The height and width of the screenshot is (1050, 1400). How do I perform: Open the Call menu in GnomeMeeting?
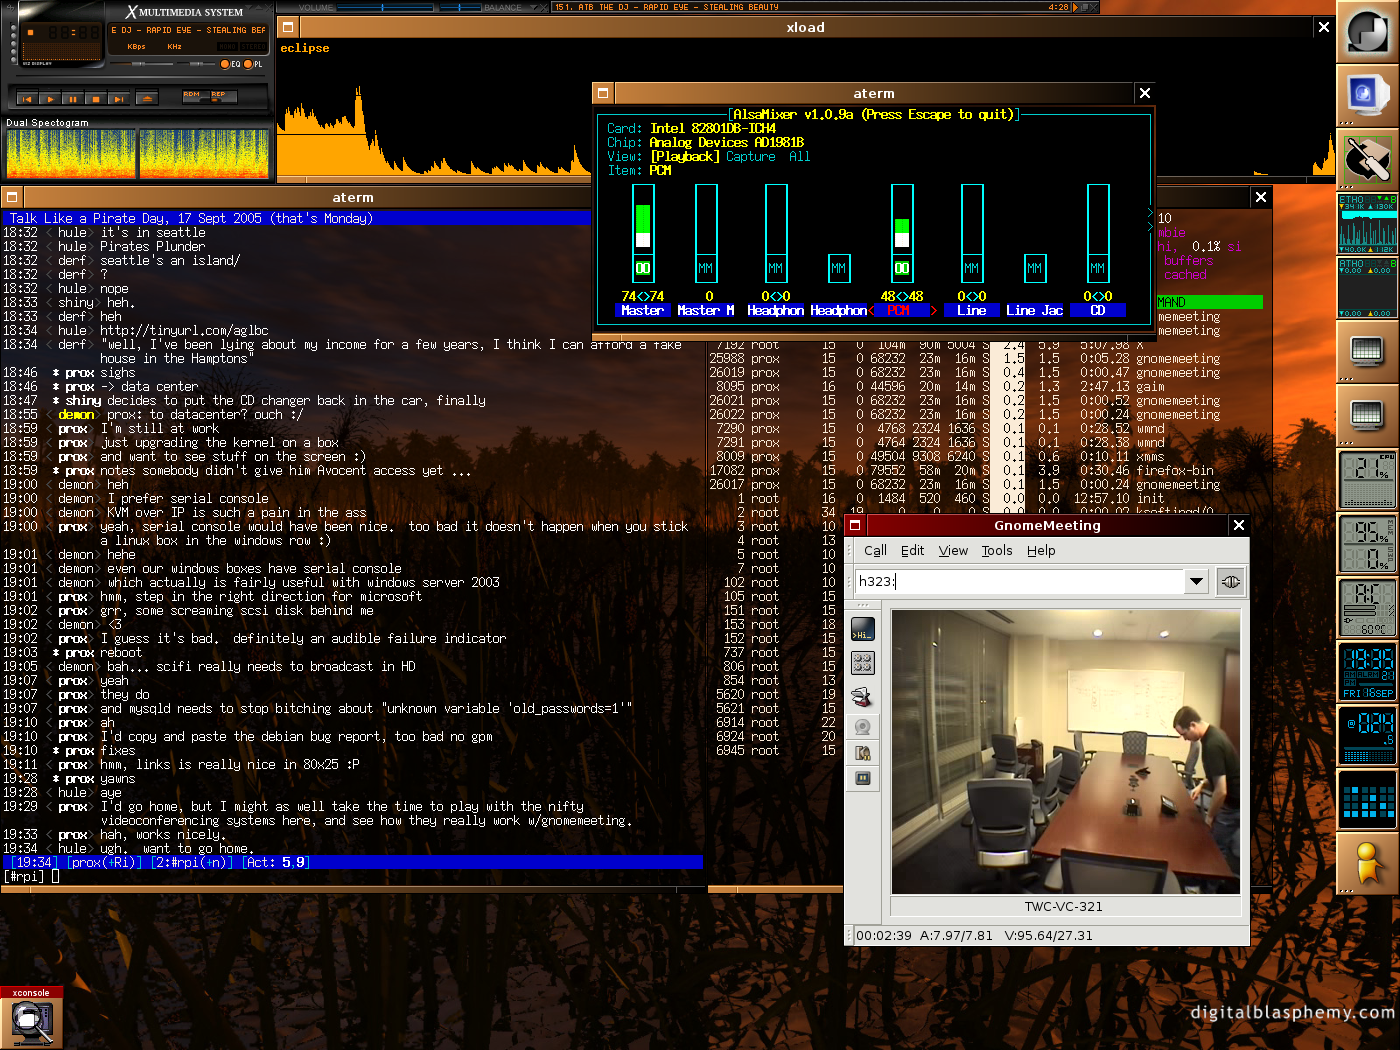(875, 550)
